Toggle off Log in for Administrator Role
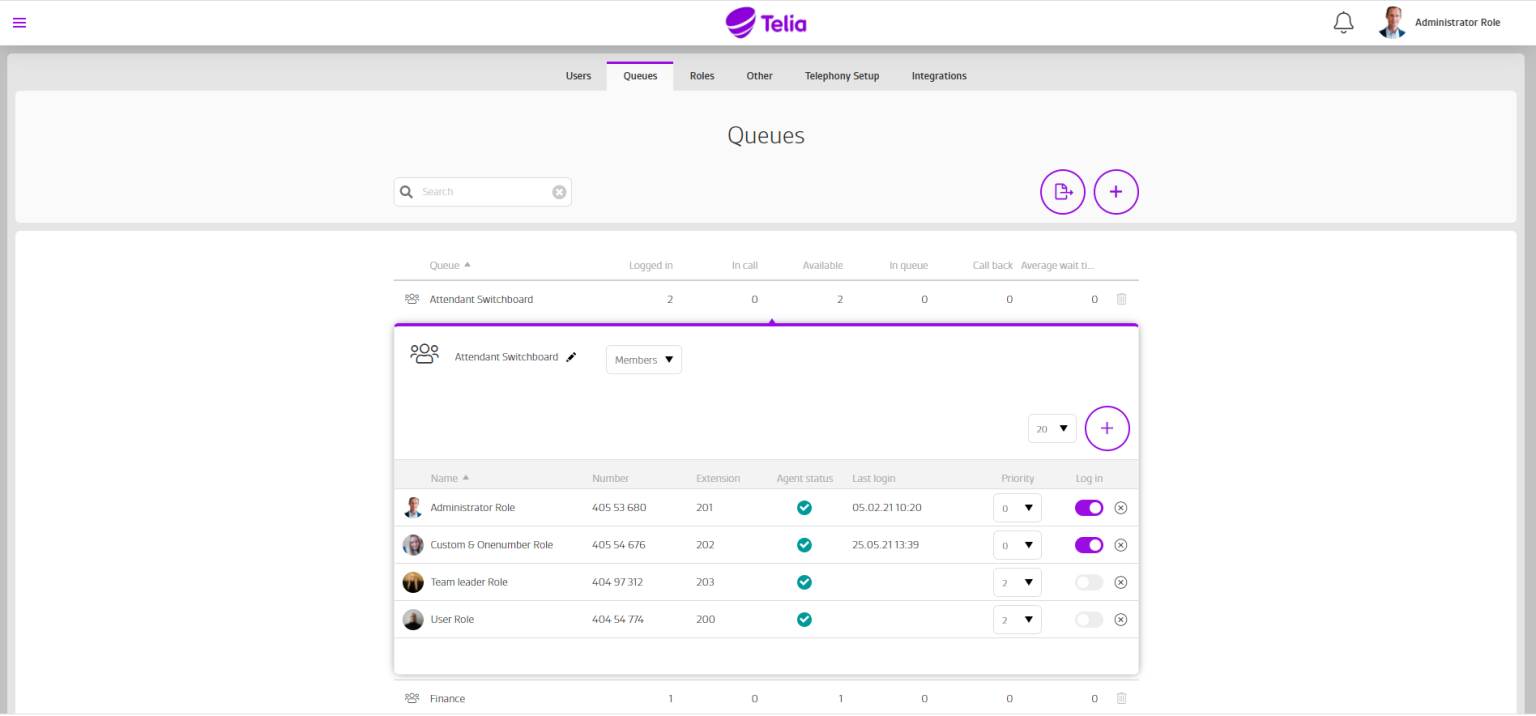Viewport: 1536px width, 716px height. (x=1089, y=507)
